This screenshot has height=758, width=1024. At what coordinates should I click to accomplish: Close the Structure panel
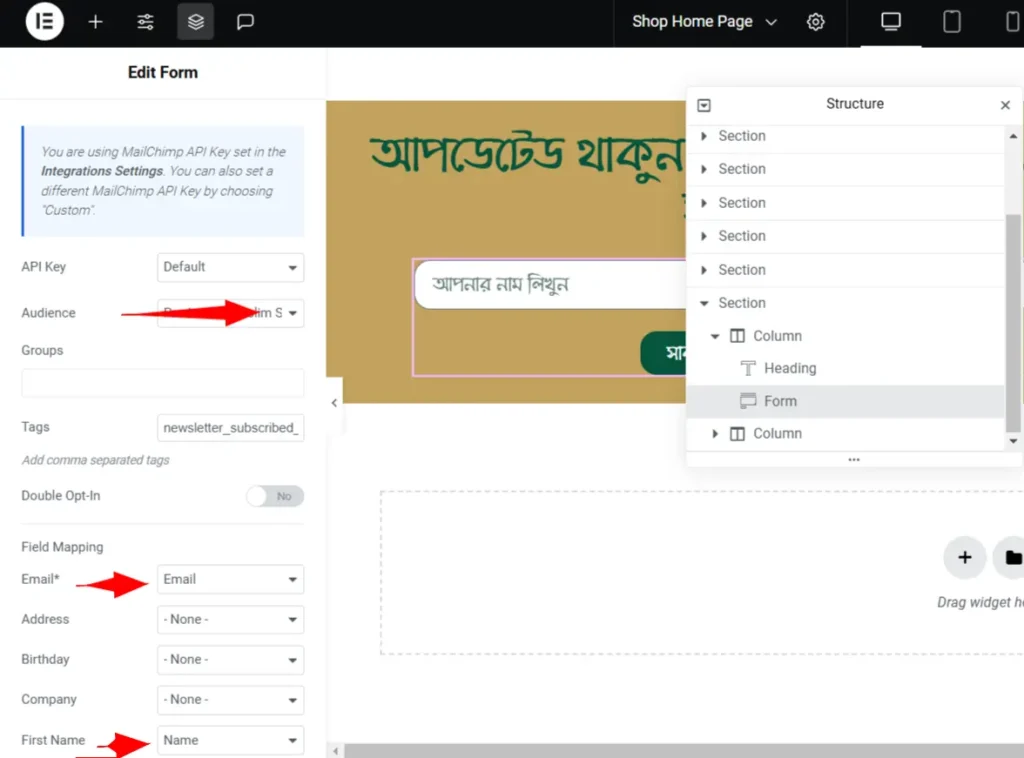click(1005, 105)
